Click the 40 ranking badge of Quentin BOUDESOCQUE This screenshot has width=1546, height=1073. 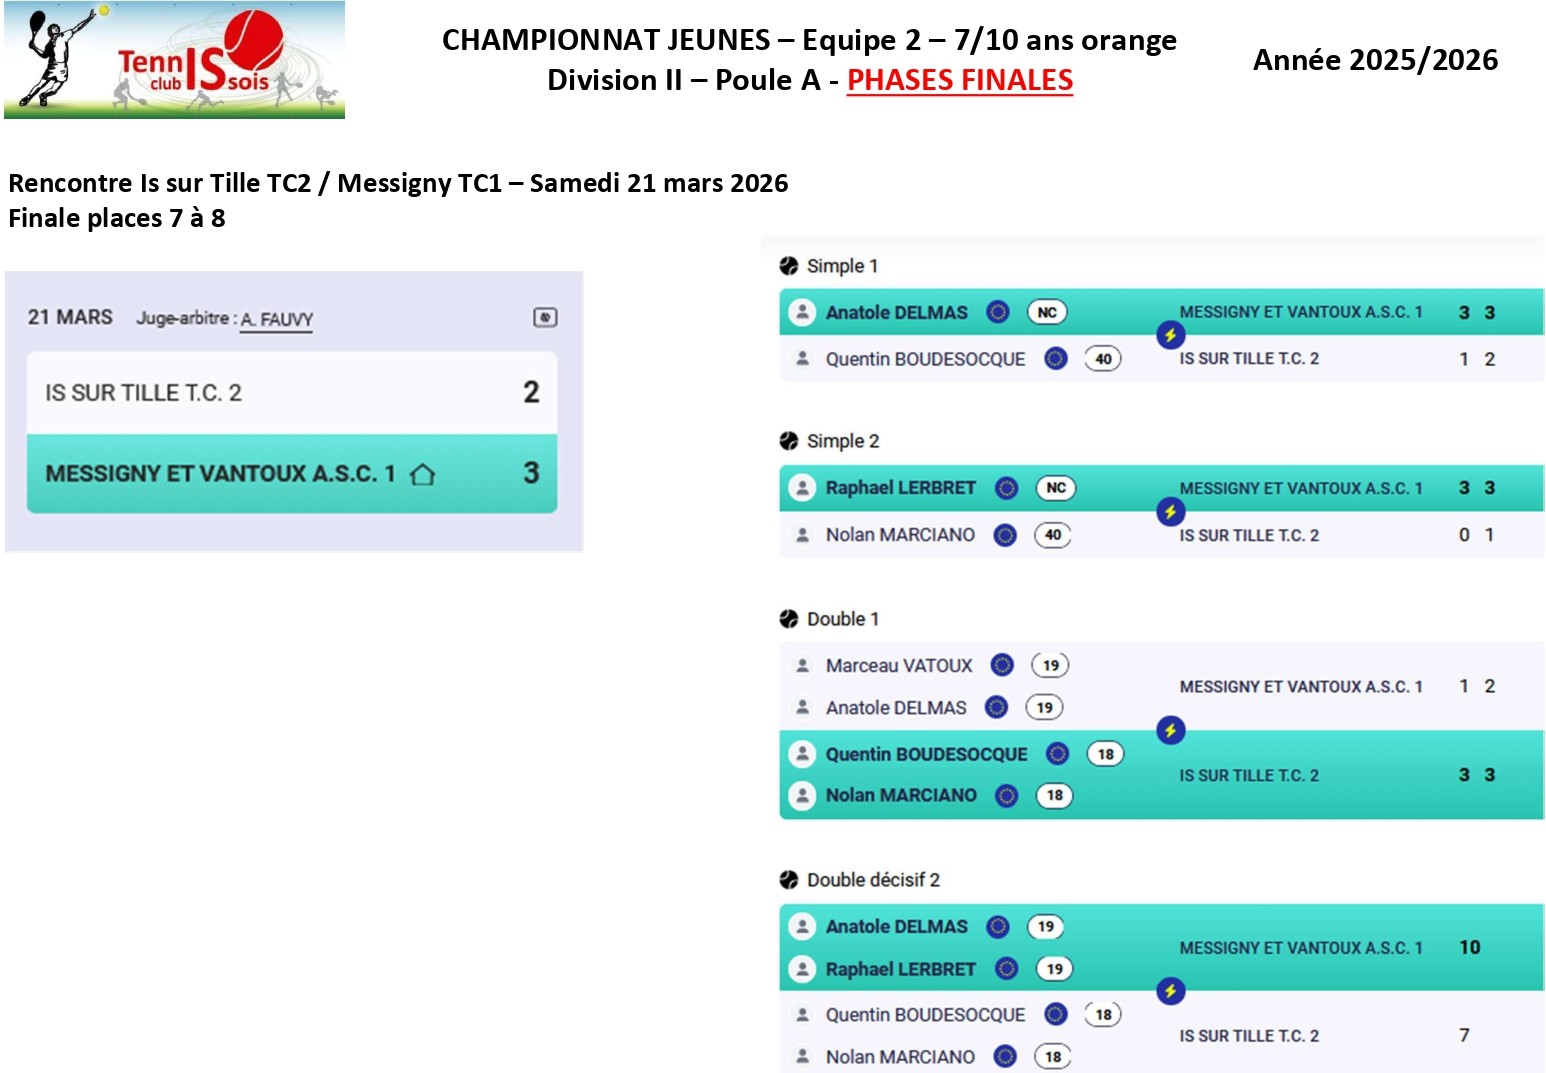pyautogui.click(x=1103, y=359)
